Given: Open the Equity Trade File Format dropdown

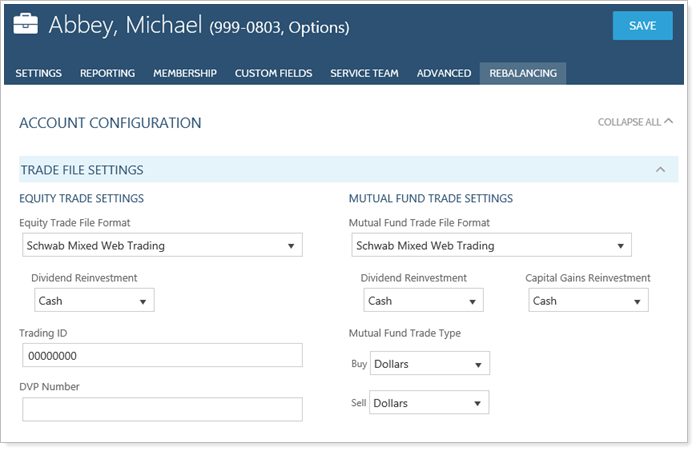Looking at the screenshot, I should (162, 245).
